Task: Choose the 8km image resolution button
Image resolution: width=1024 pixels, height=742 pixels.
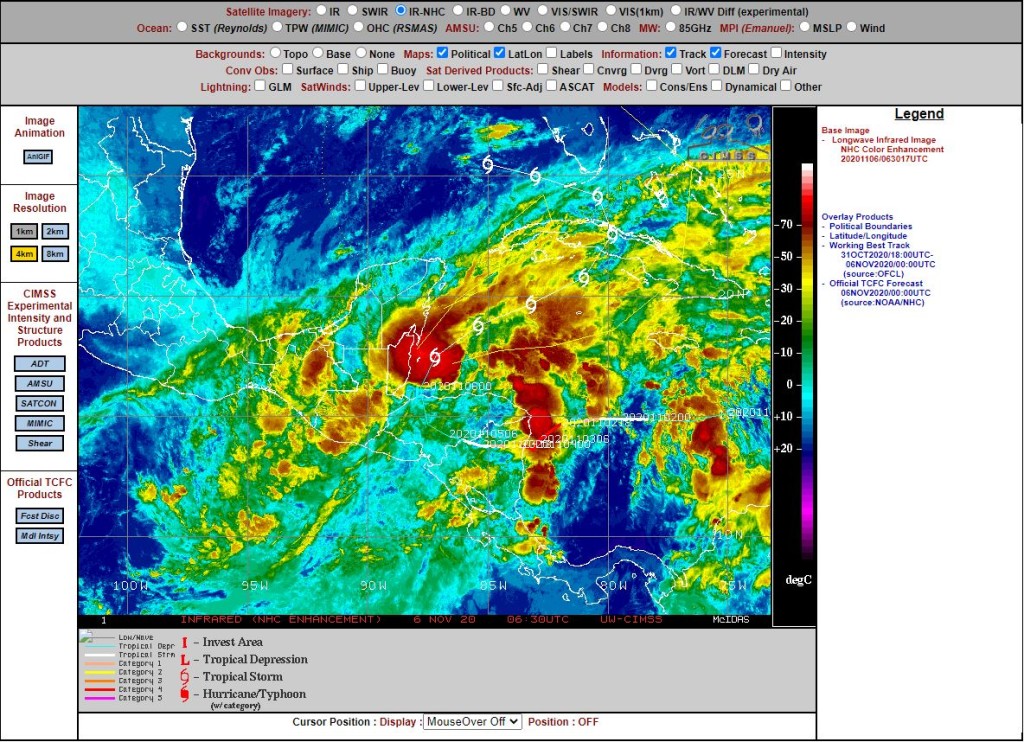Action: pos(55,253)
